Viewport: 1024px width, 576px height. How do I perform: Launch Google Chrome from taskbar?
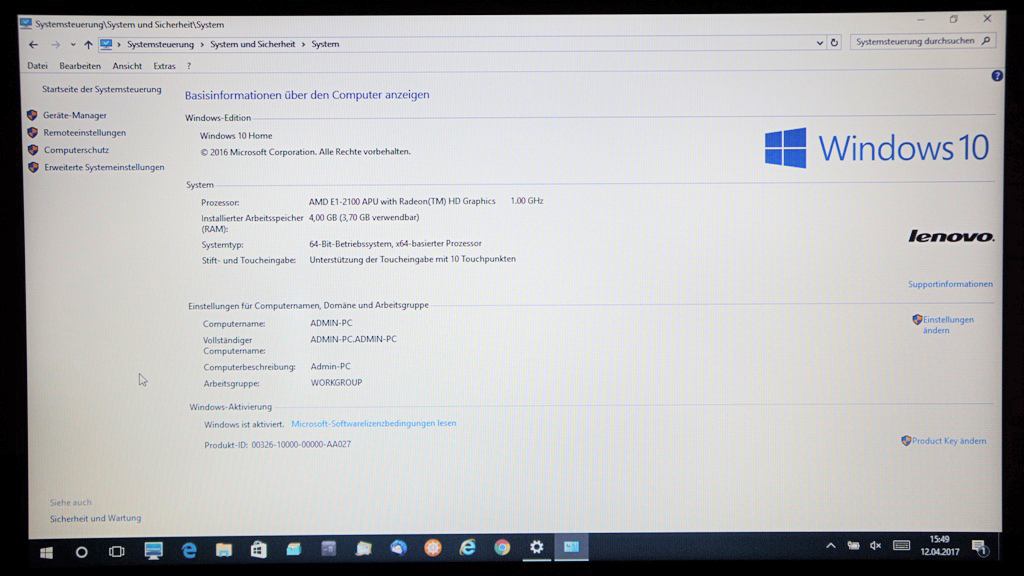[502, 547]
